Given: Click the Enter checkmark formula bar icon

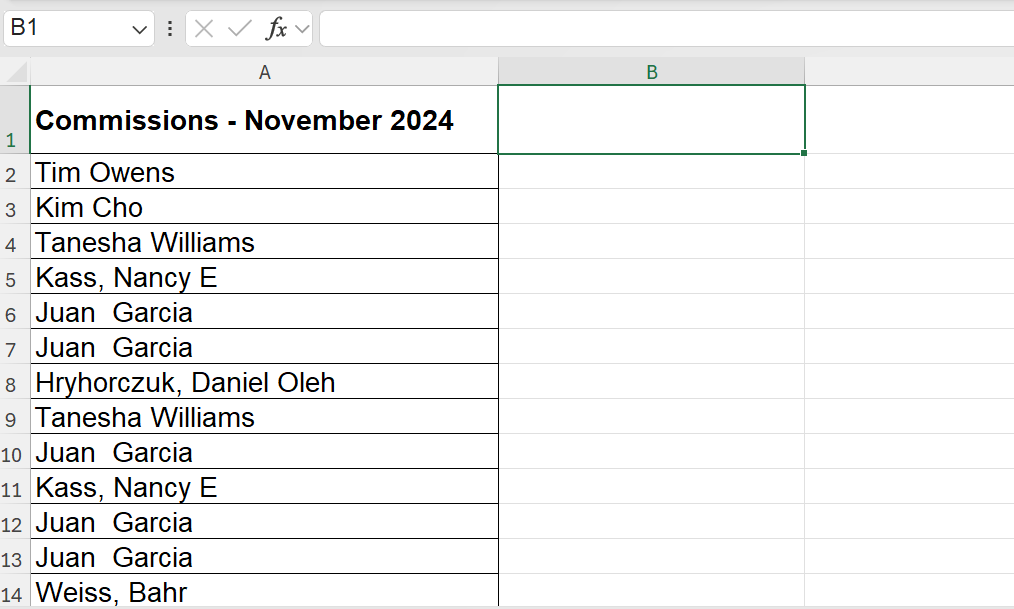Looking at the screenshot, I should point(239,28).
